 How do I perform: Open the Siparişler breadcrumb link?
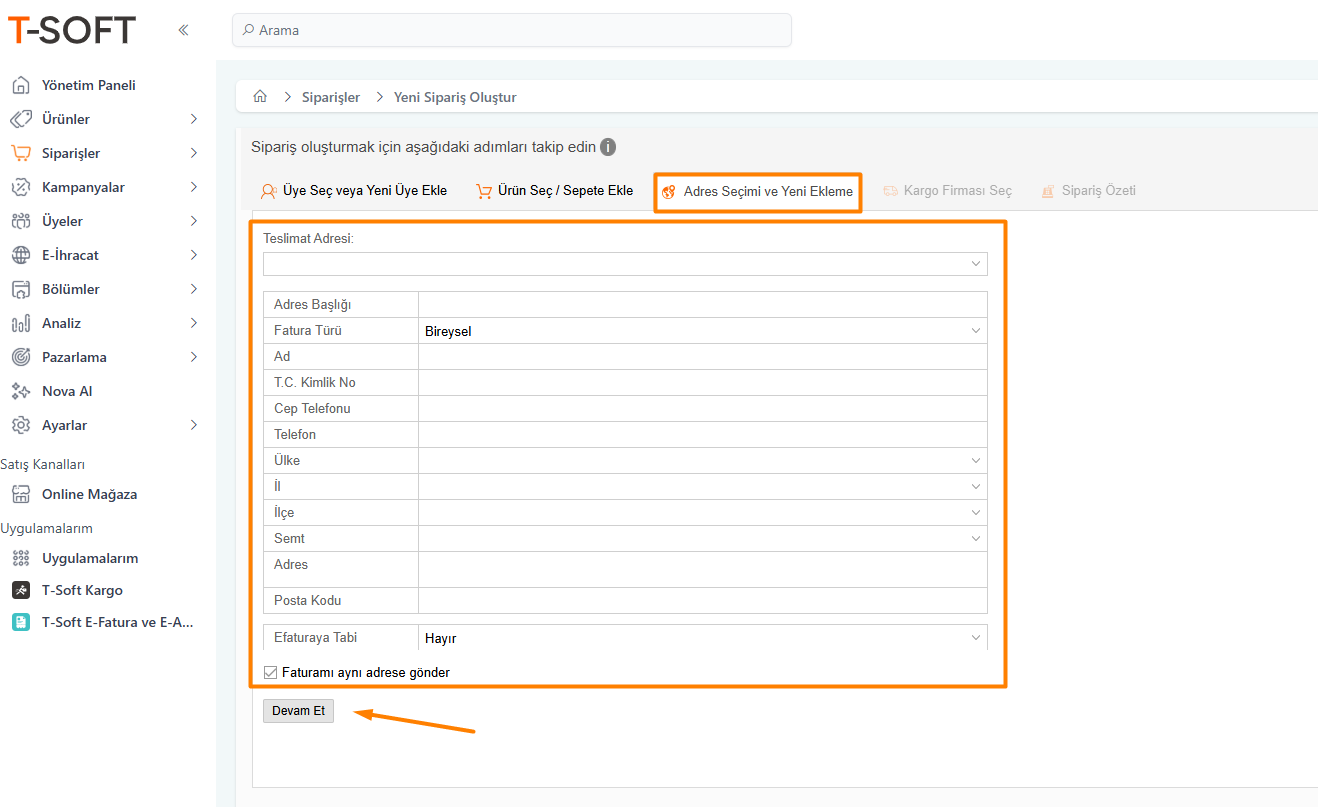click(x=331, y=97)
